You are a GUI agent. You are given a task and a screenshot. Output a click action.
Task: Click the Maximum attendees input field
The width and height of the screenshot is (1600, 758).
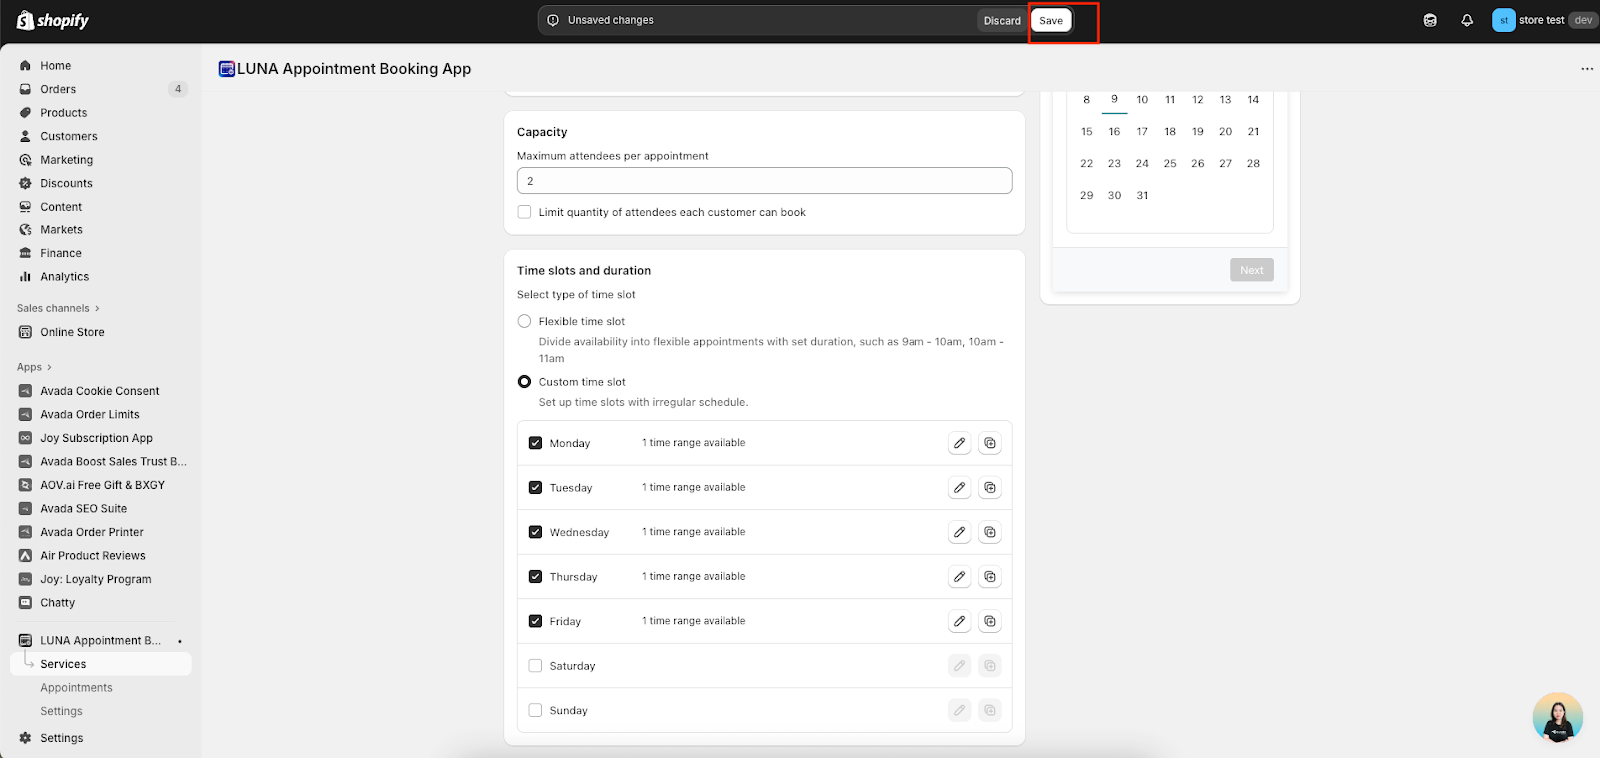pos(764,181)
